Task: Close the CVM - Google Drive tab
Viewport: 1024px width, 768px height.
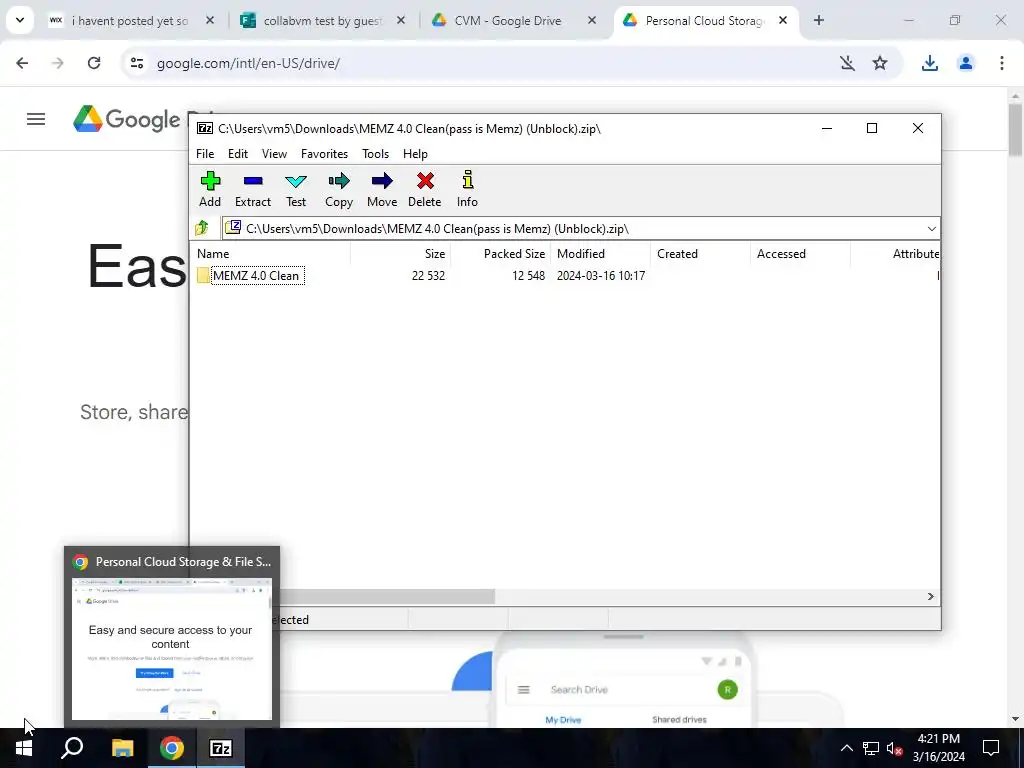Action: click(592, 21)
